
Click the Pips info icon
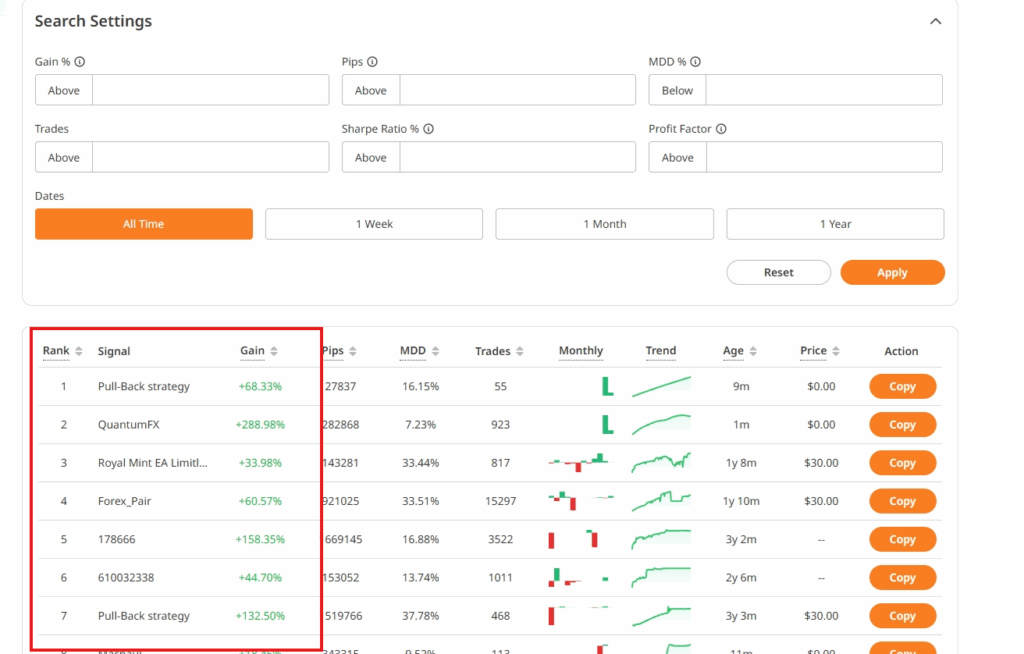pos(372,62)
